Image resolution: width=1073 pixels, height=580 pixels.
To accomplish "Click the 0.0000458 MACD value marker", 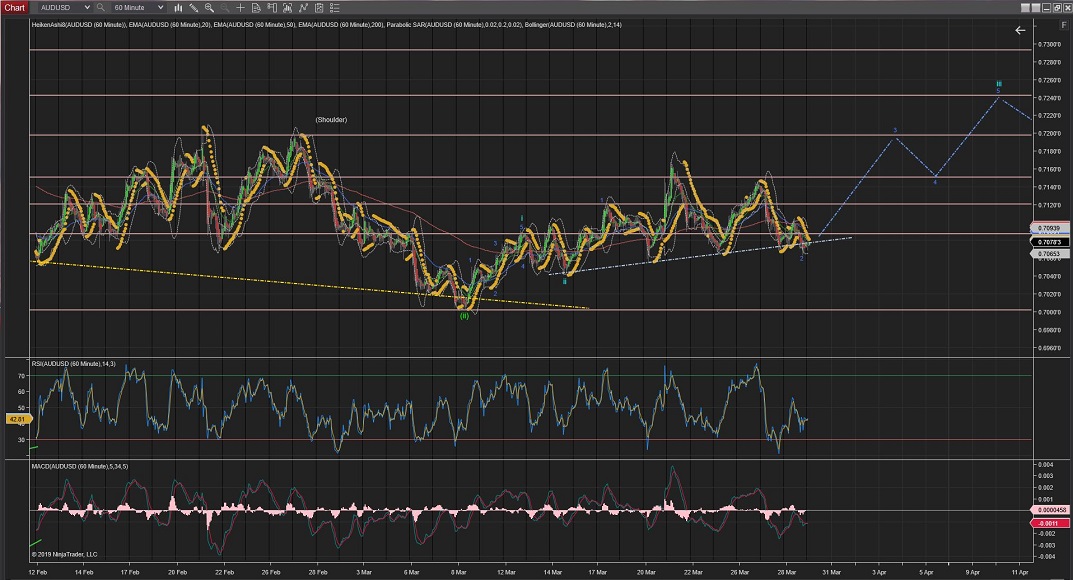I will [x=1051, y=510].
